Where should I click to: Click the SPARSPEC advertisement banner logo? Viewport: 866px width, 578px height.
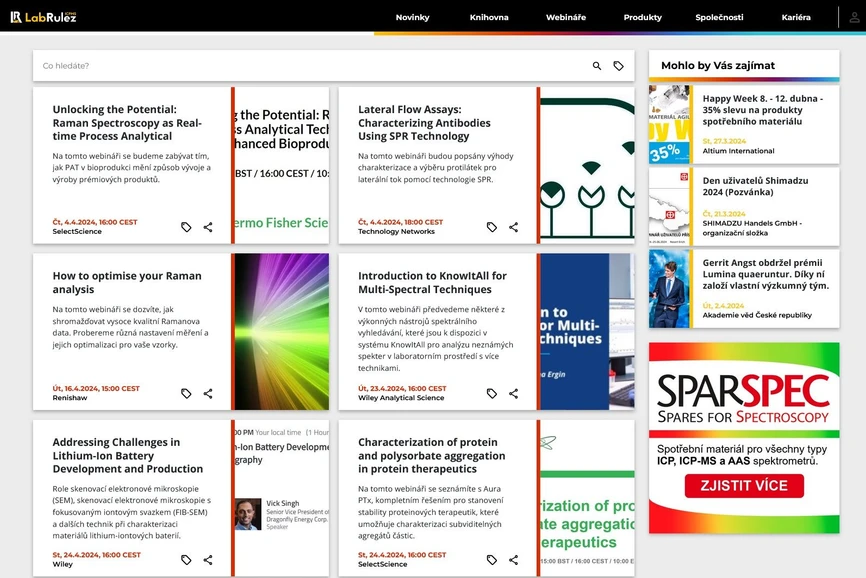pyautogui.click(x=743, y=399)
